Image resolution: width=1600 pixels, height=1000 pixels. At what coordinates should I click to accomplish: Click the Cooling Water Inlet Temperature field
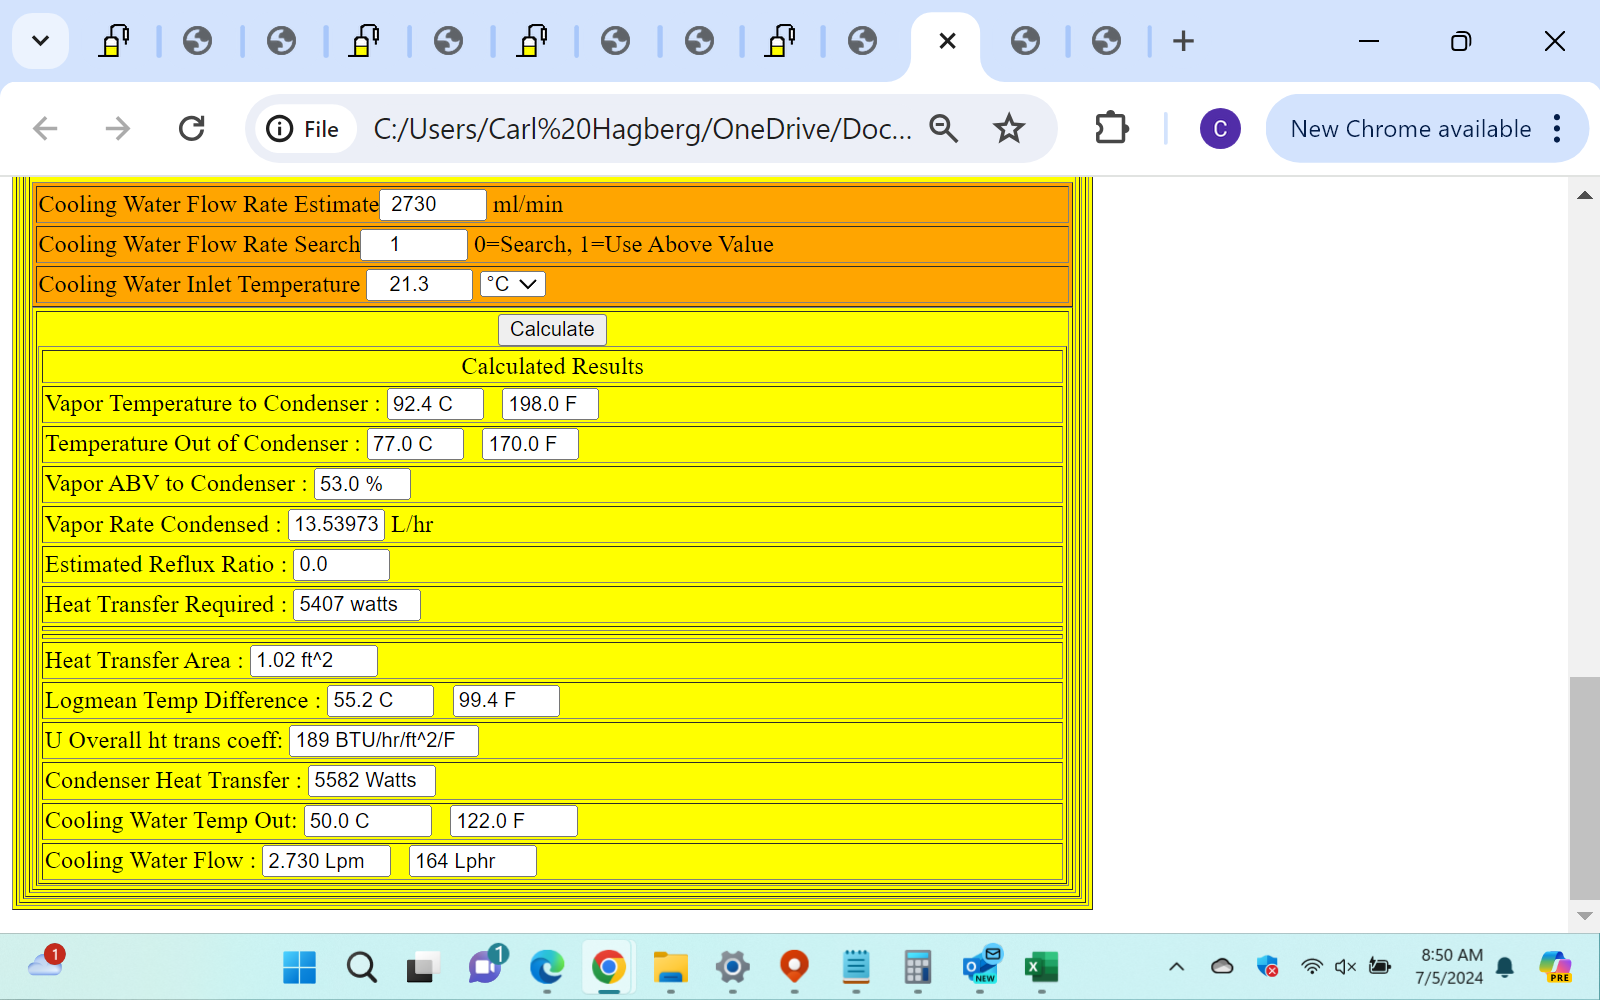pos(419,284)
